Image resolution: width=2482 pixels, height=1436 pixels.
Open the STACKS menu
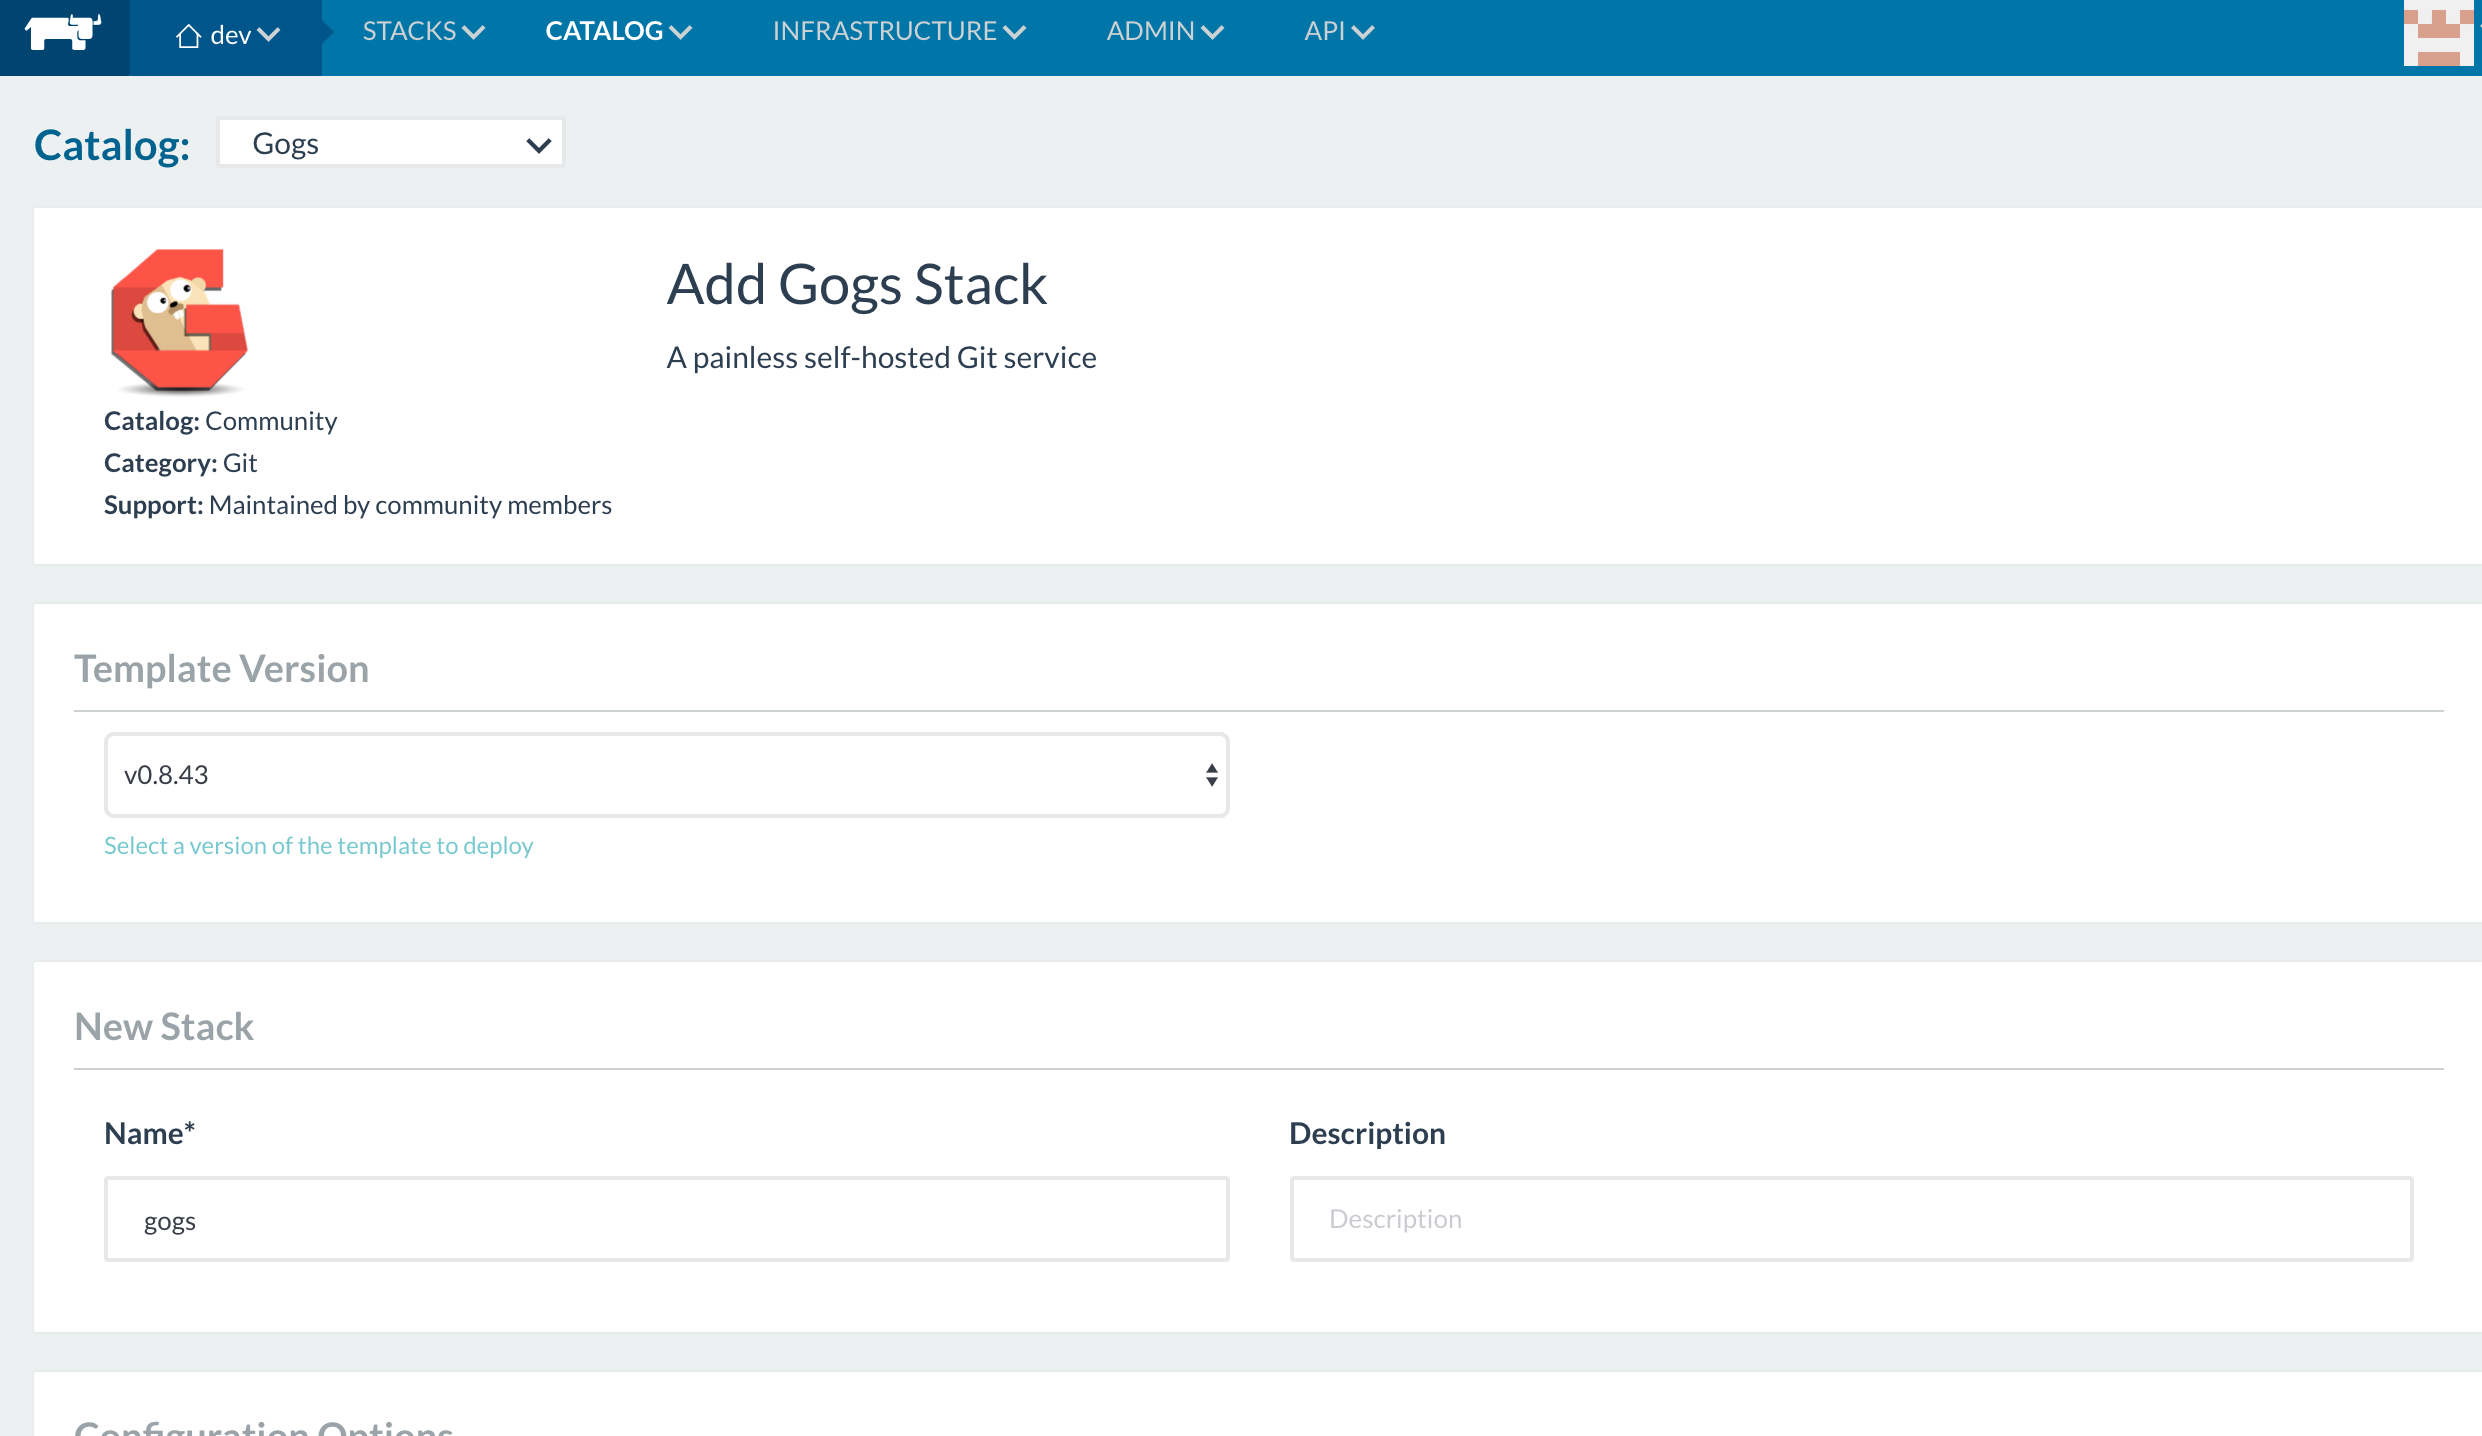[423, 32]
